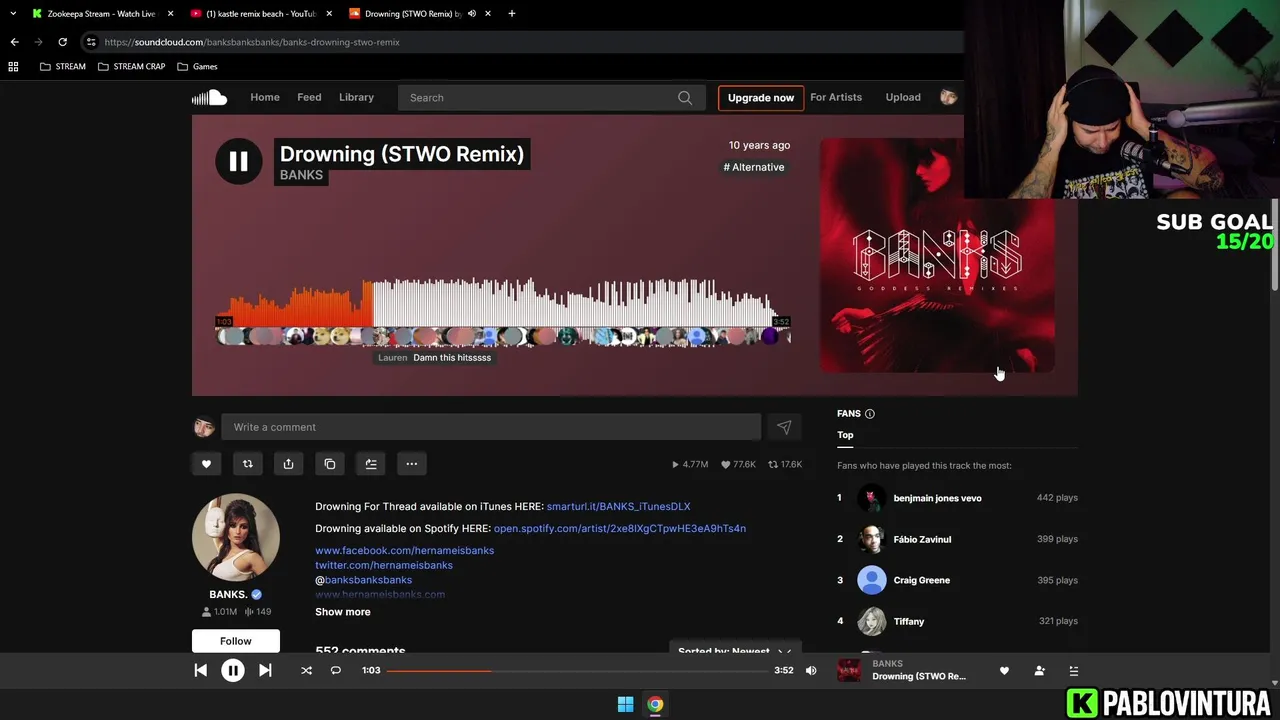1280x720 pixels.
Task: Open fan benjmain jones vevo profile
Action: click(x=937, y=498)
